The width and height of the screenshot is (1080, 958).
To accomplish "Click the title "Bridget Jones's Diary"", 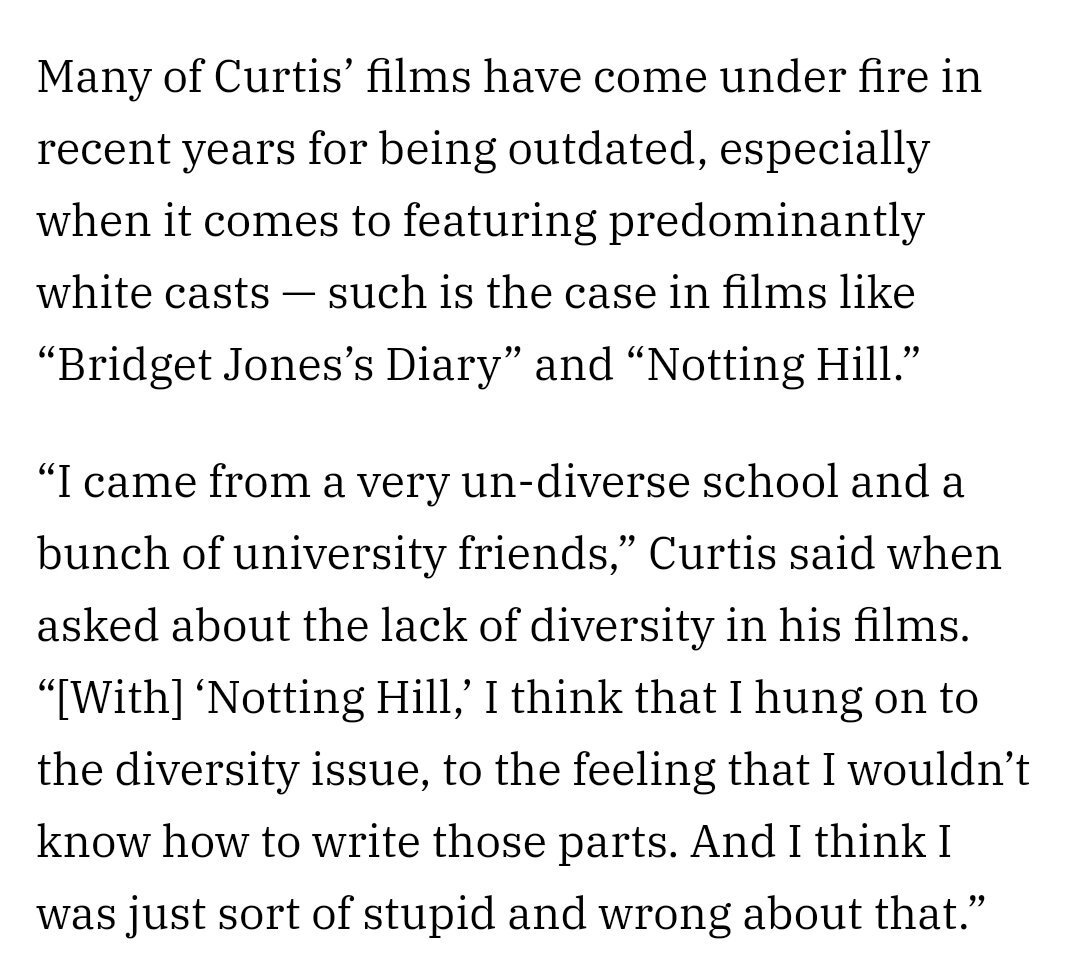I will [279, 366].
